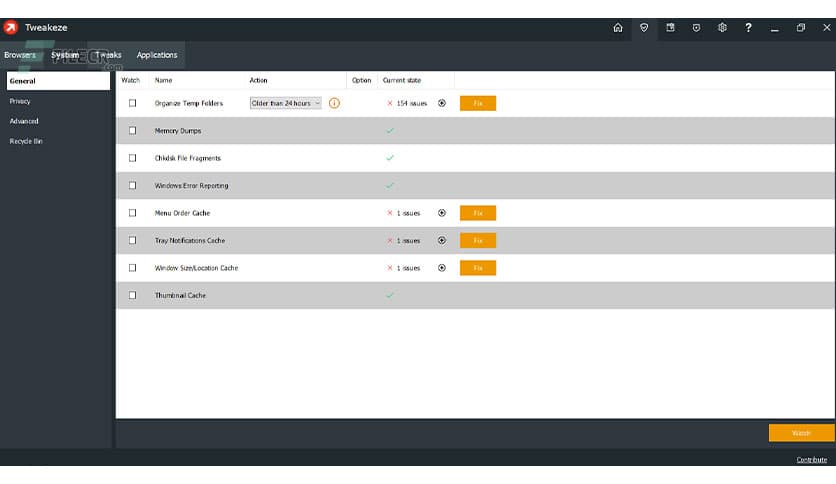The image size is (836, 484).
Task: Click the gear settings icon in title bar
Action: [722, 28]
